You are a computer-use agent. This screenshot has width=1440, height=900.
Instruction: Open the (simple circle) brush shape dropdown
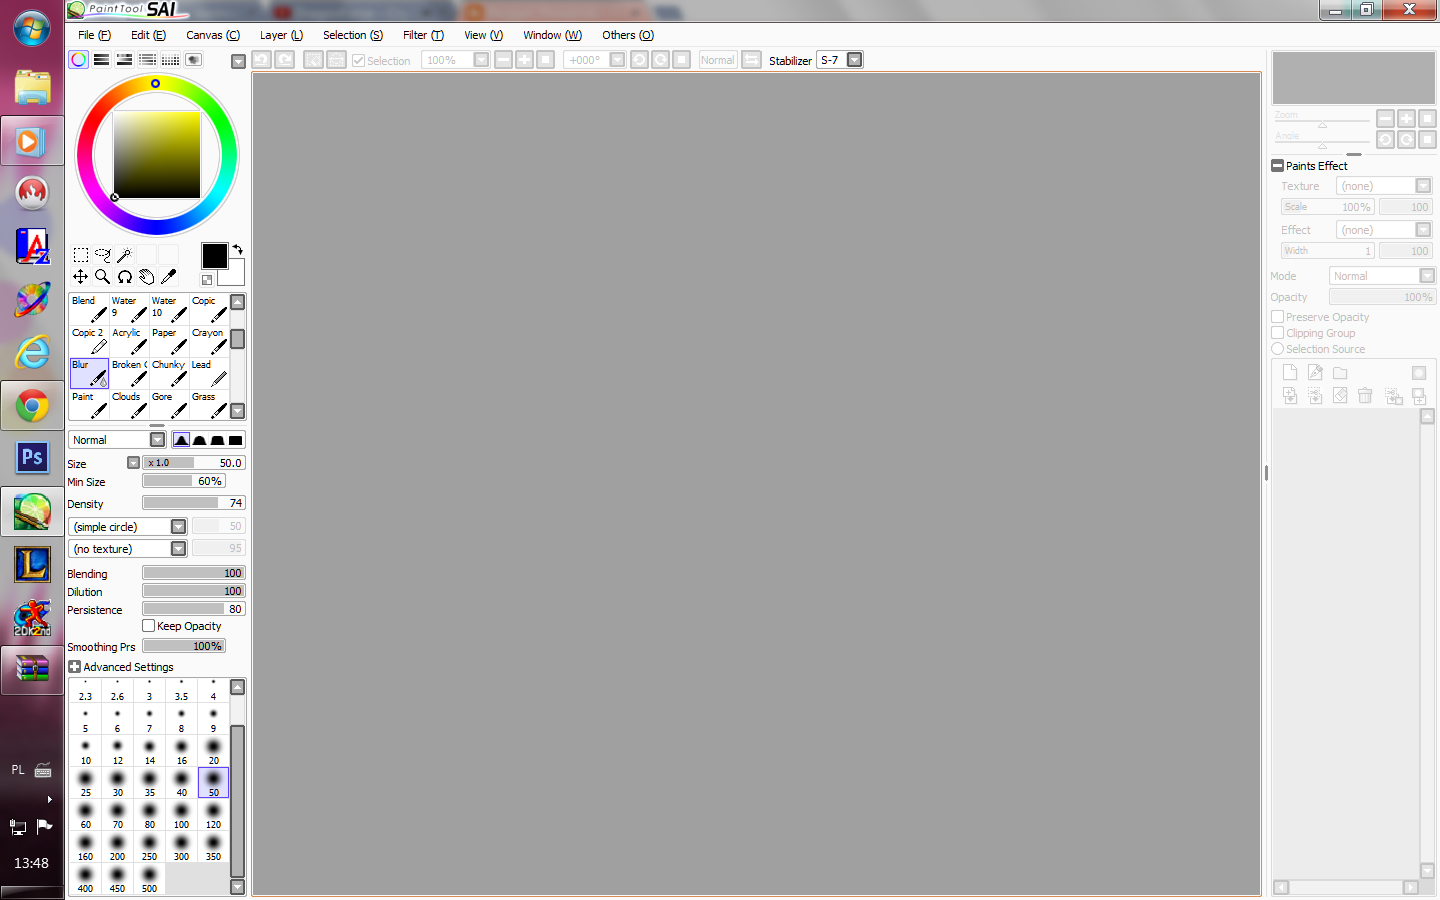[x=178, y=526]
